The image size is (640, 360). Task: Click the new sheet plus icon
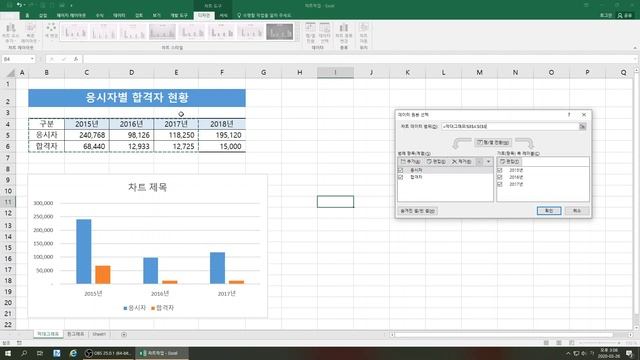pyautogui.click(x=124, y=334)
